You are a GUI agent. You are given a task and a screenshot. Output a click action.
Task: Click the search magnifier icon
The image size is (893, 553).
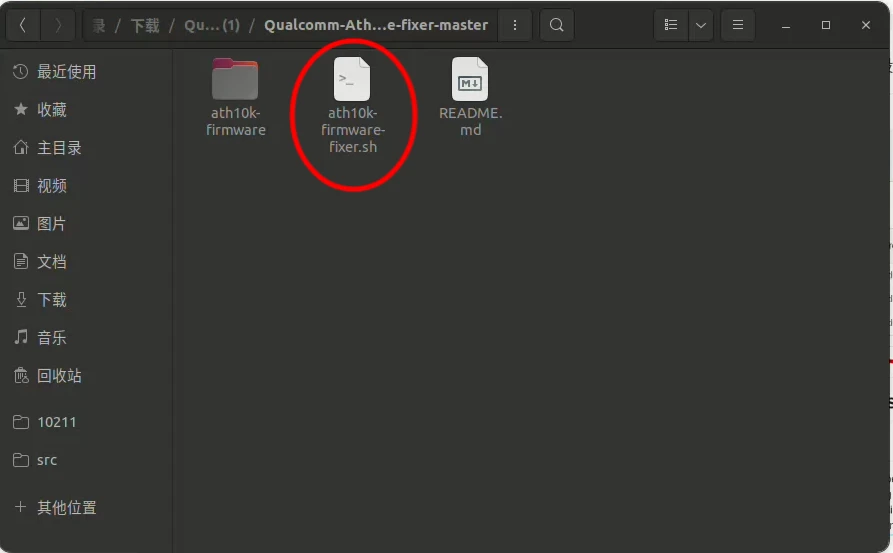coord(557,25)
